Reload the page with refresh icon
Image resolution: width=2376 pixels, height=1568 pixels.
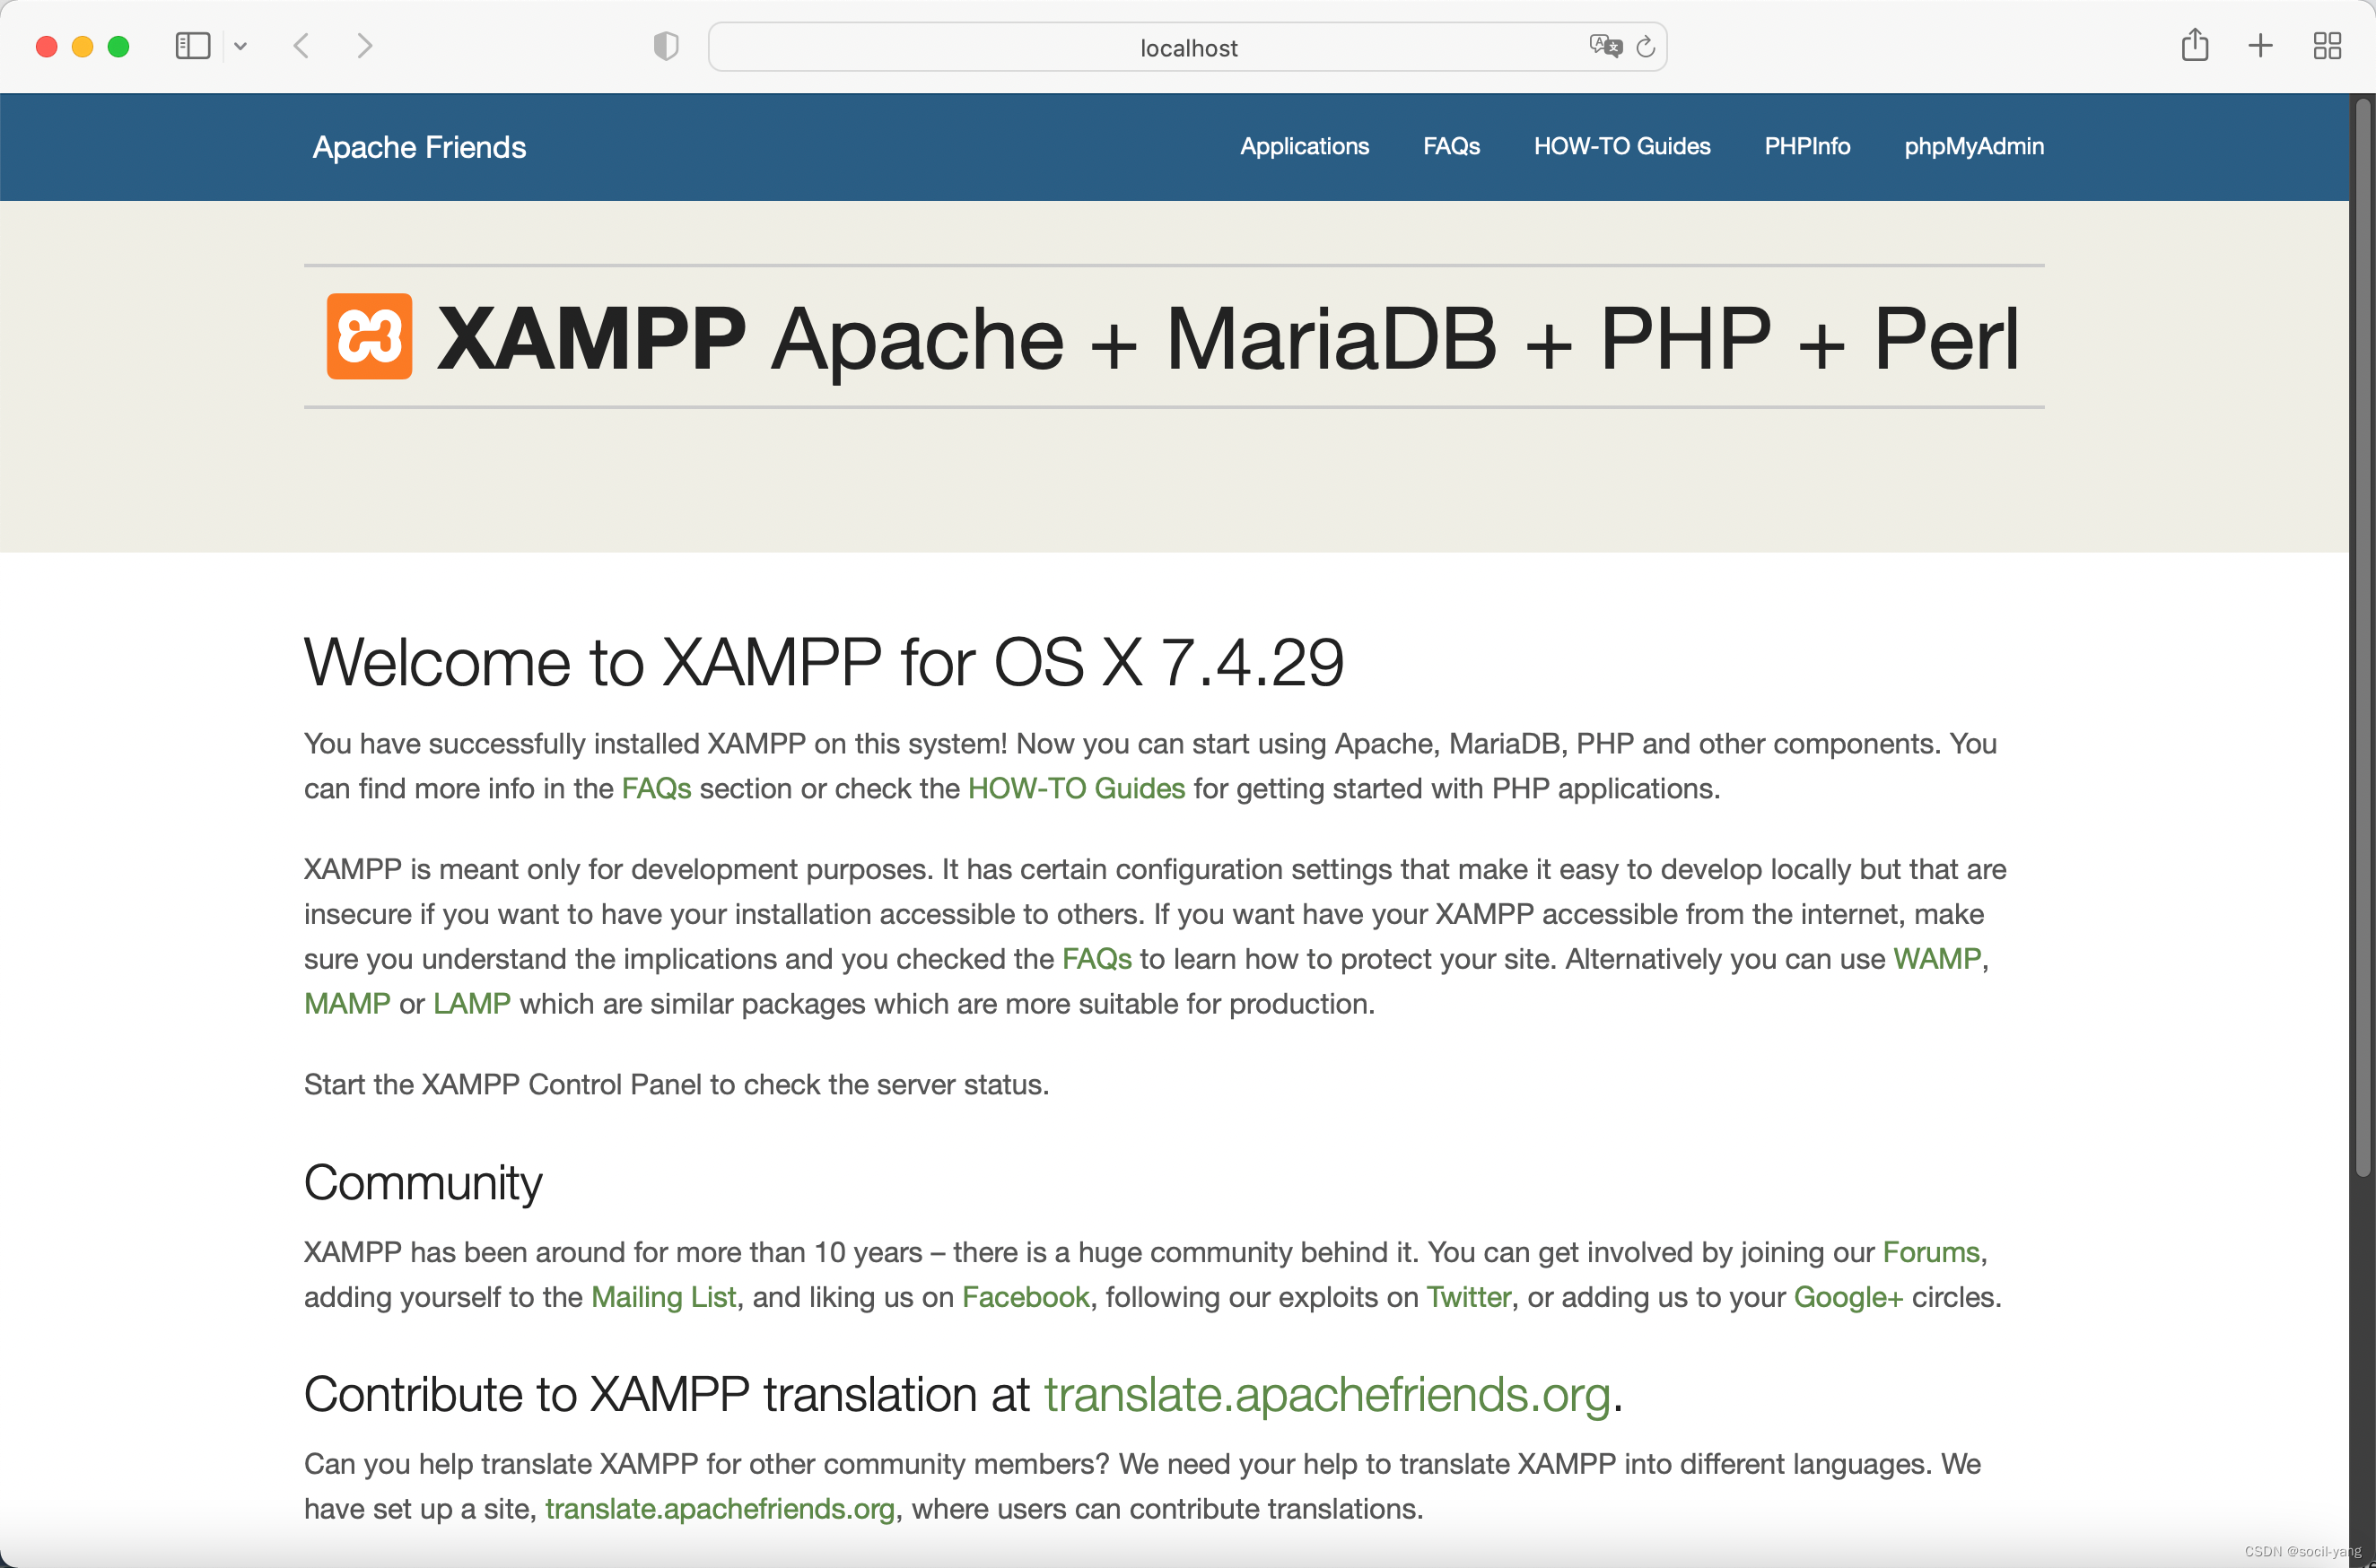[1645, 46]
